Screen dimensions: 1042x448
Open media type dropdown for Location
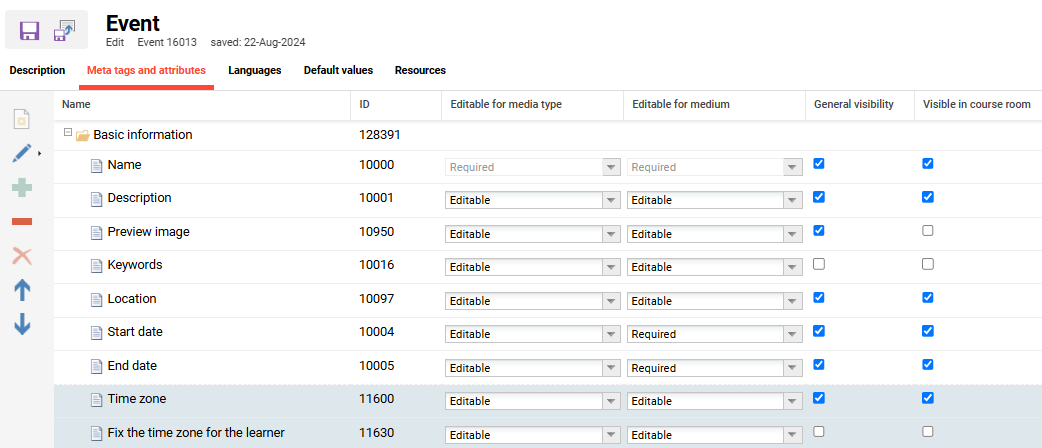(x=611, y=301)
